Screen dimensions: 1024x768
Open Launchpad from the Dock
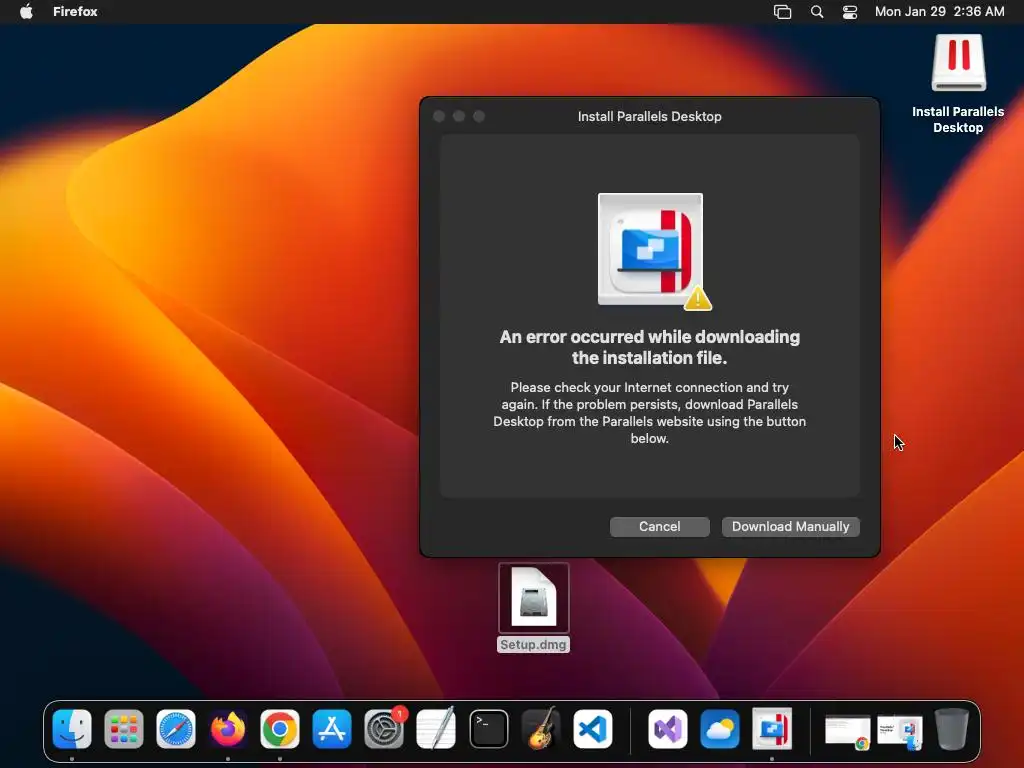click(x=123, y=729)
